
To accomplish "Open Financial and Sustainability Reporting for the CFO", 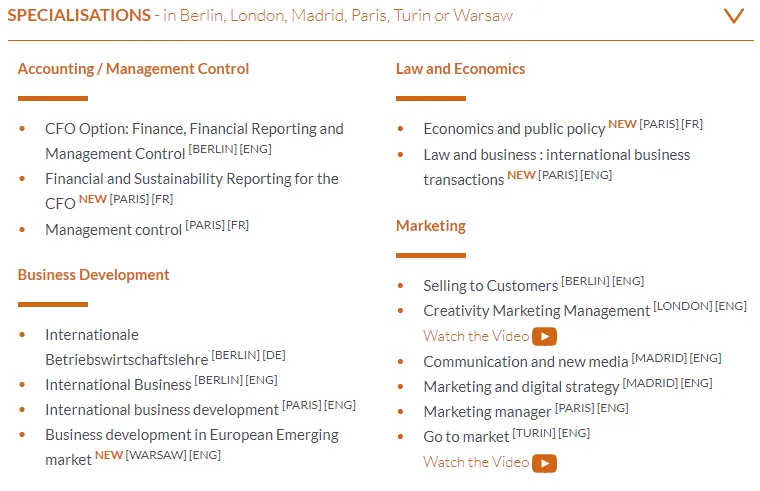I will [192, 179].
